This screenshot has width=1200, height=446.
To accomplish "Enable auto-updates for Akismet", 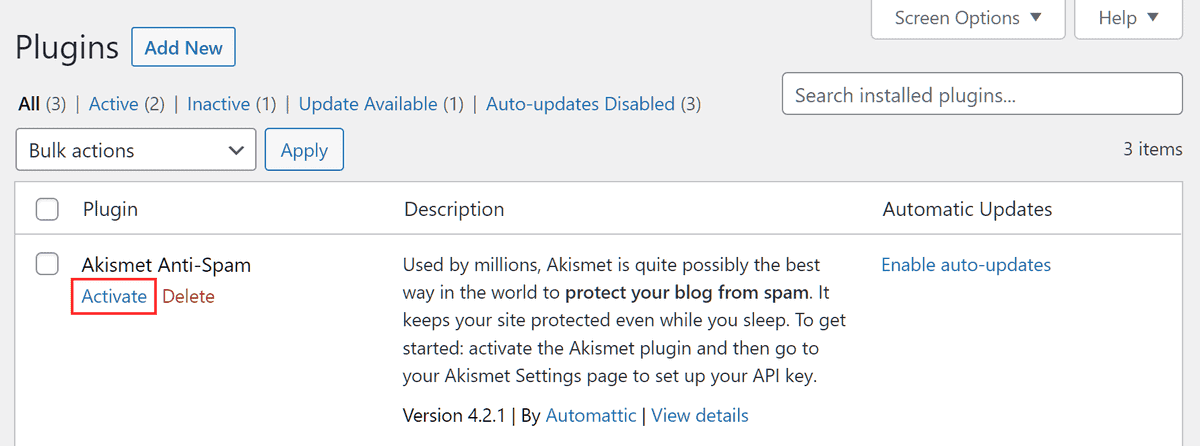I will [x=965, y=265].
